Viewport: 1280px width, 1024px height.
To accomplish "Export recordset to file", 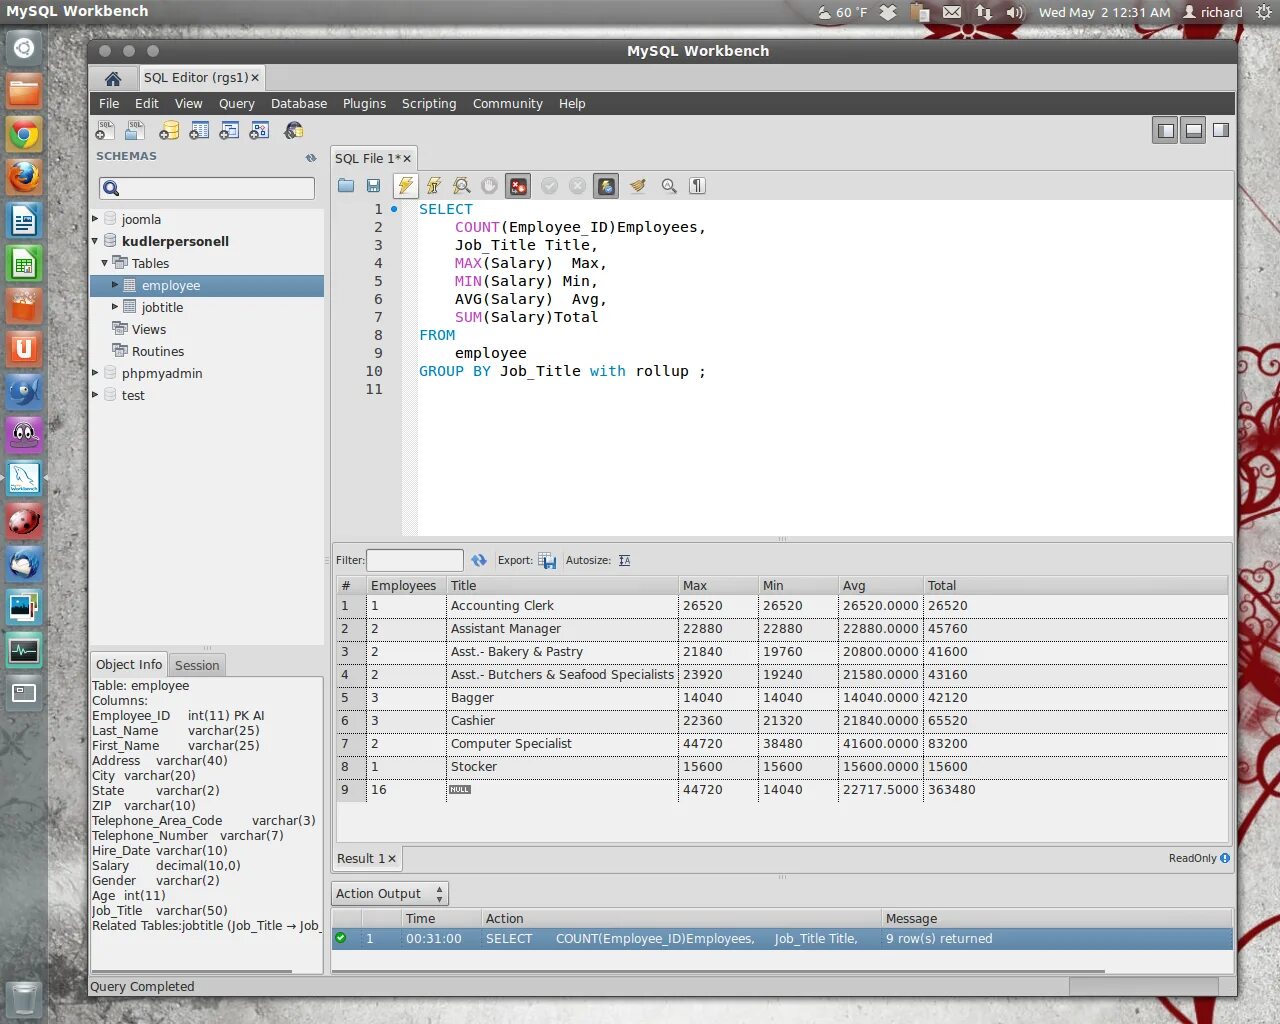I will coord(547,560).
